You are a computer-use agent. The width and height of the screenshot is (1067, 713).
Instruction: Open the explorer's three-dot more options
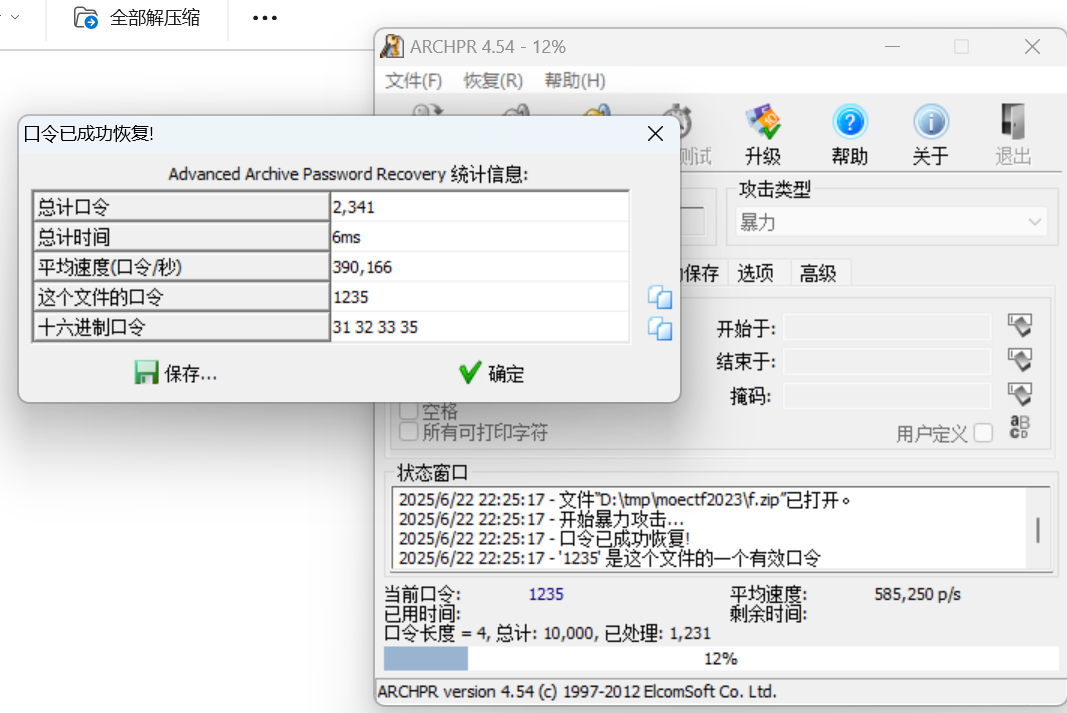265,18
